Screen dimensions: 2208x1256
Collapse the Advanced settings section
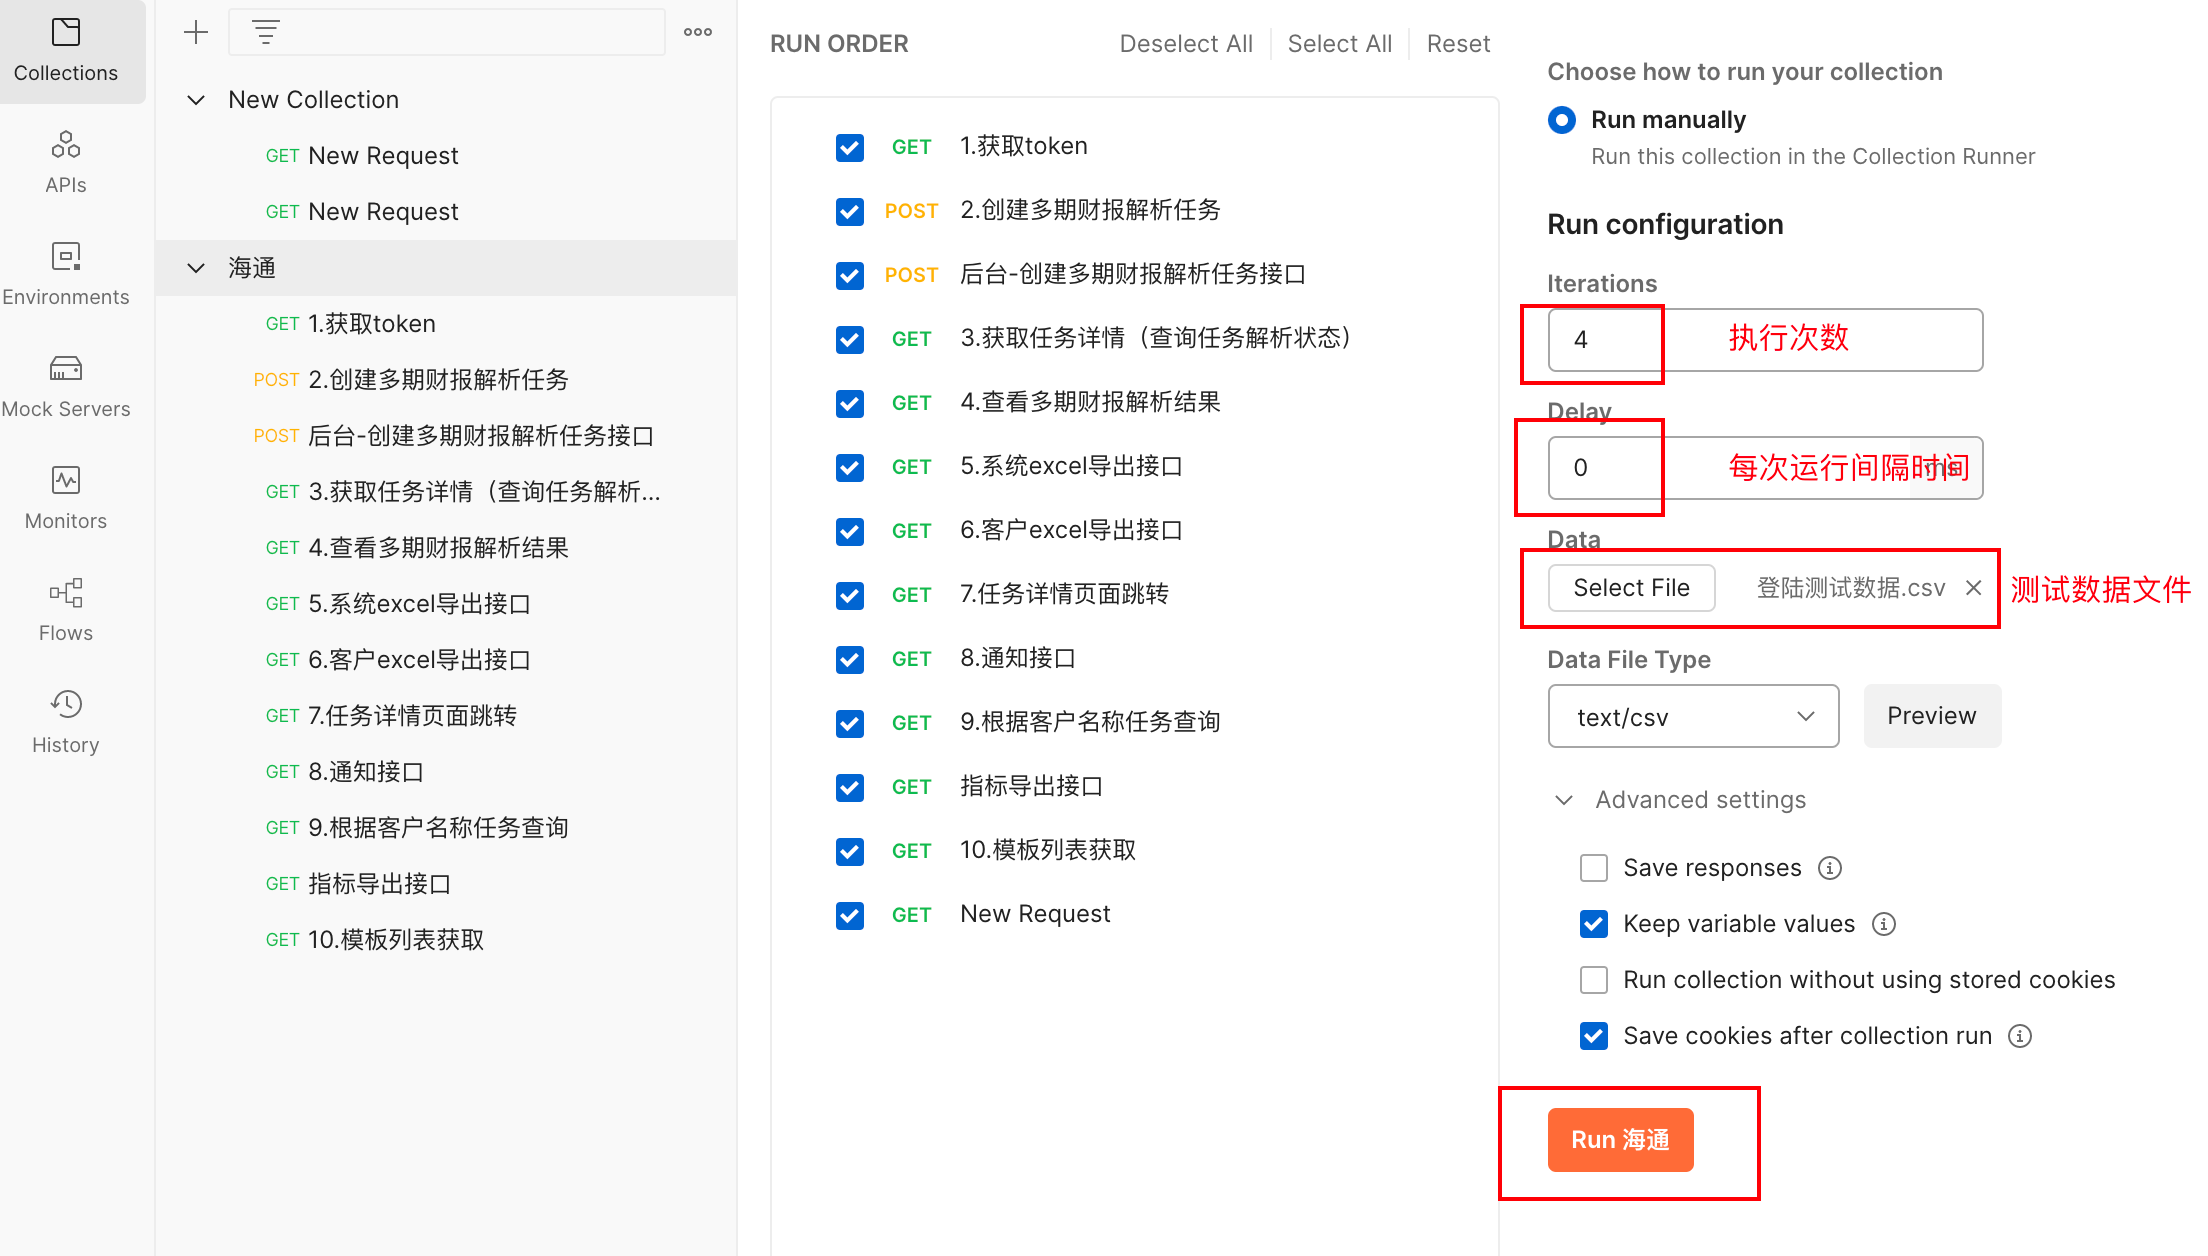pyautogui.click(x=1566, y=800)
